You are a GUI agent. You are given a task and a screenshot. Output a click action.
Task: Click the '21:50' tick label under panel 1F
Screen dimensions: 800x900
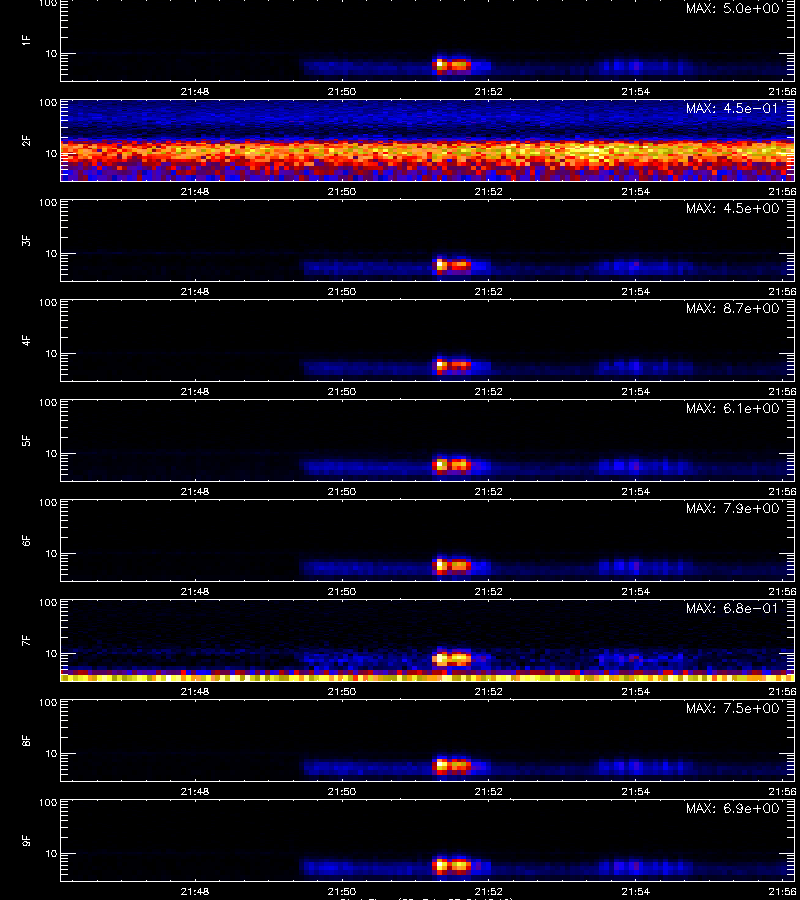tap(342, 92)
